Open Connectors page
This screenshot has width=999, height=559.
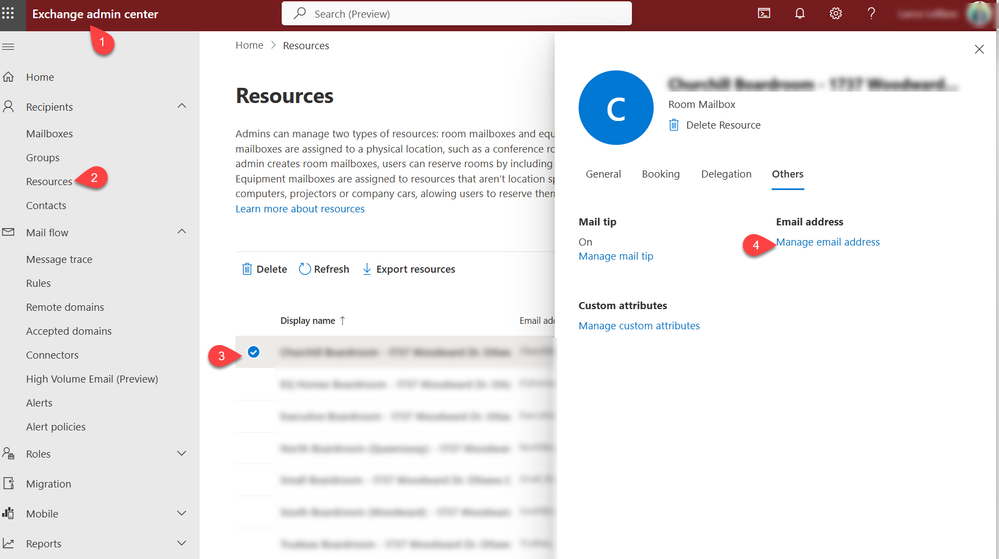52,355
